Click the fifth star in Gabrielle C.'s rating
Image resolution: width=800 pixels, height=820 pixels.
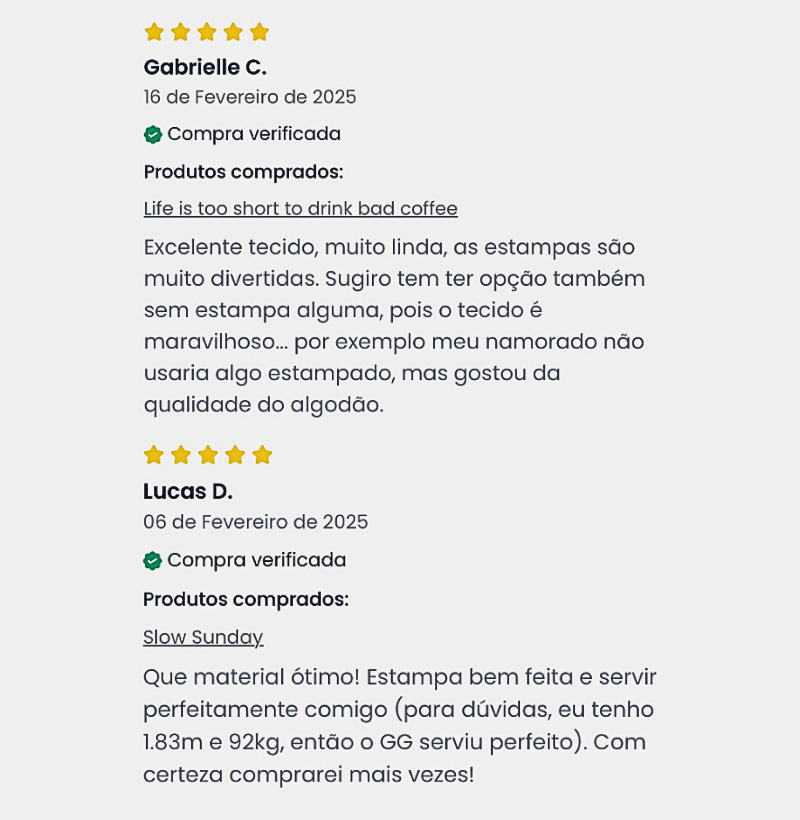260,32
